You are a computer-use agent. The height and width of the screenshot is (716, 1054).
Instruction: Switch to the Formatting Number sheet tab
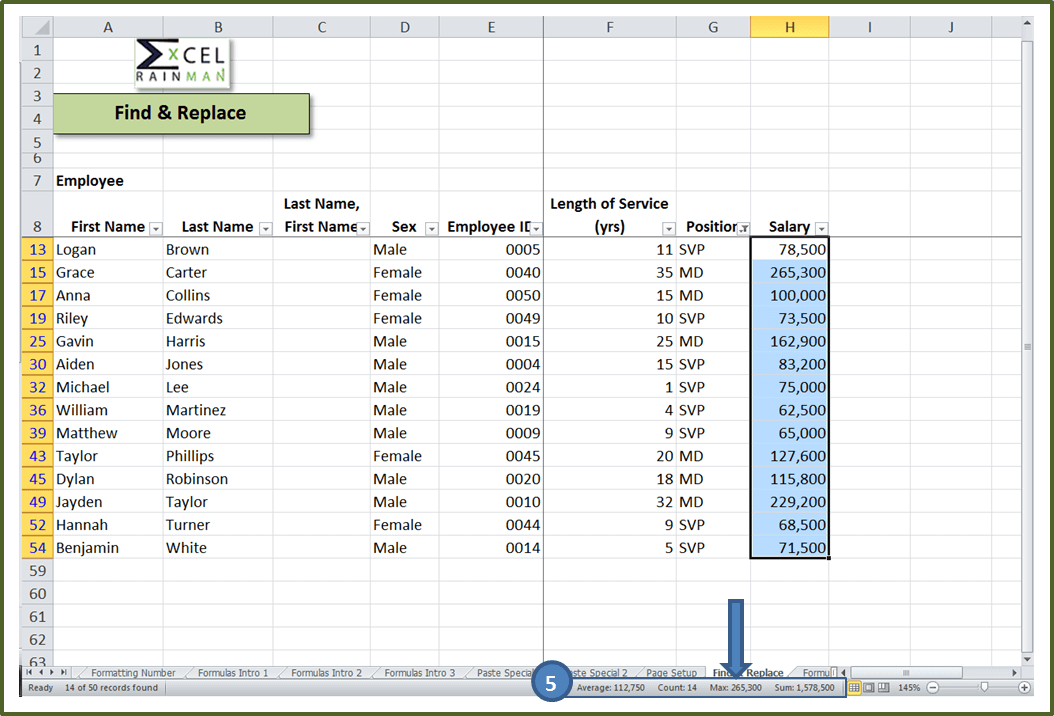click(132, 673)
